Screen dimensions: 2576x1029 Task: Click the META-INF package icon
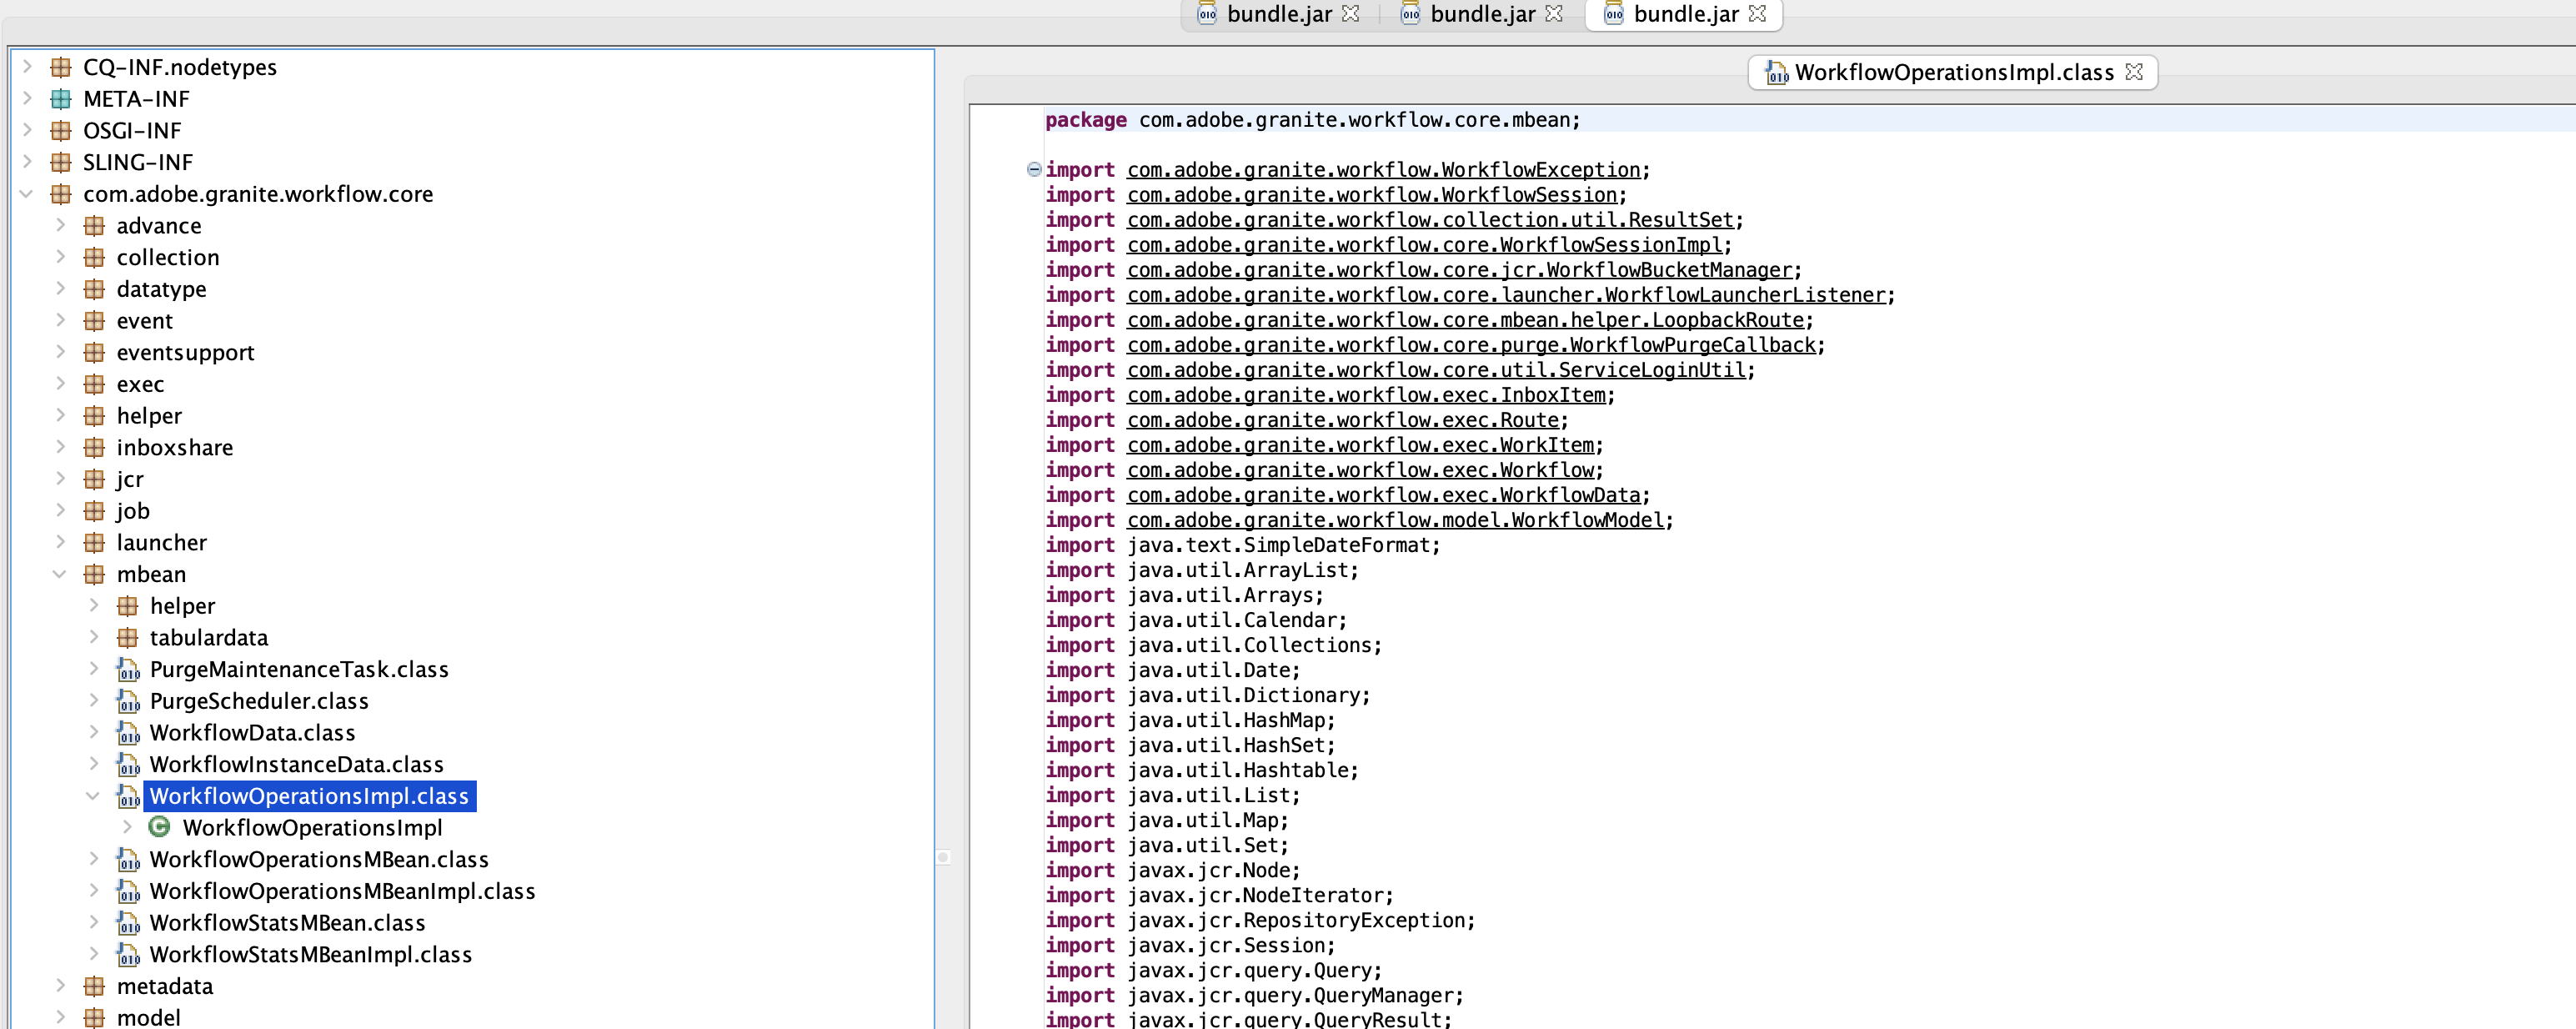[x=61, y=98]
